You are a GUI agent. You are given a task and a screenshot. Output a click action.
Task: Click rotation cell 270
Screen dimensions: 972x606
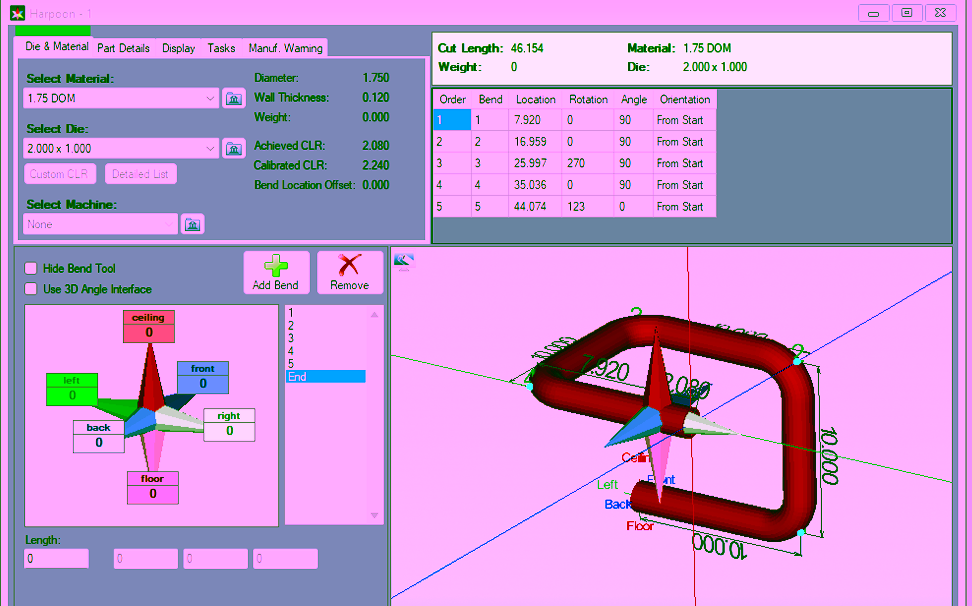pos(588,164)
